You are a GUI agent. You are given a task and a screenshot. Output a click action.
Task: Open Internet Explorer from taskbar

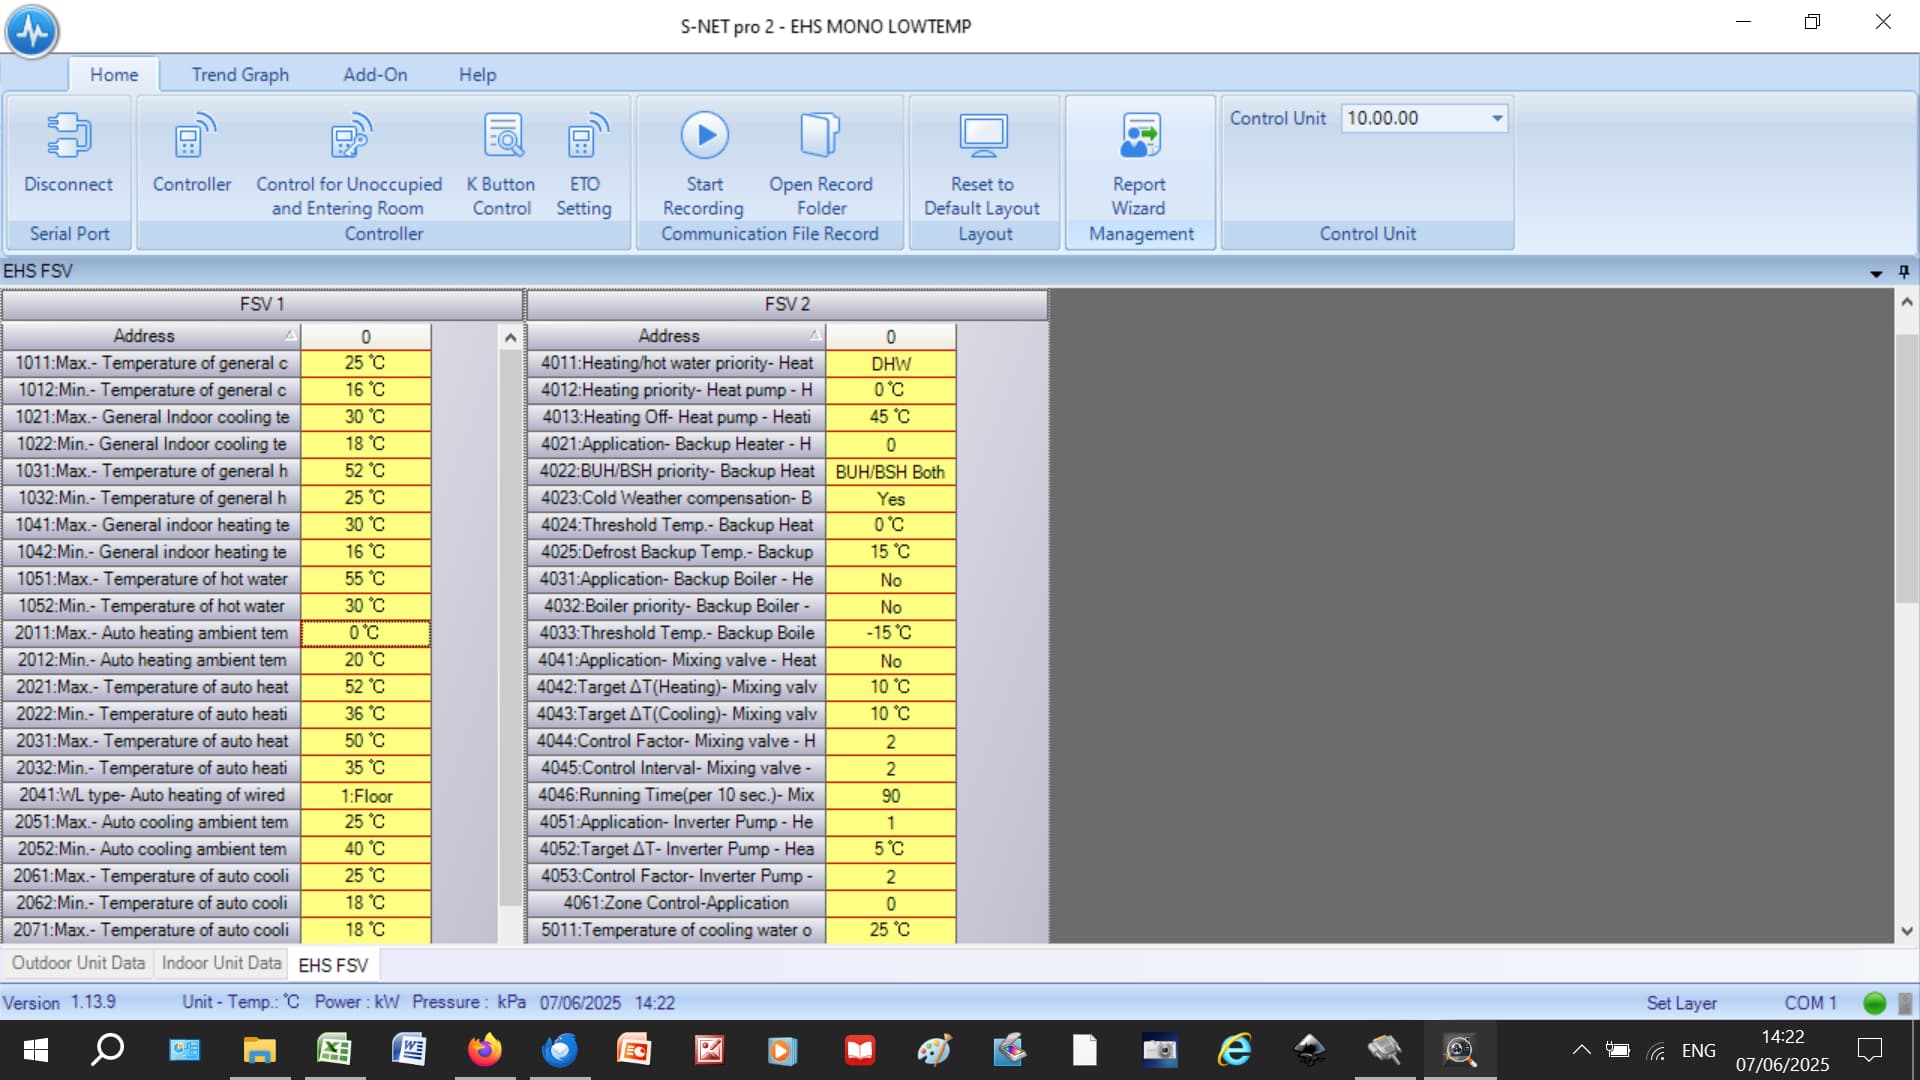(x=1235, y=1050)
